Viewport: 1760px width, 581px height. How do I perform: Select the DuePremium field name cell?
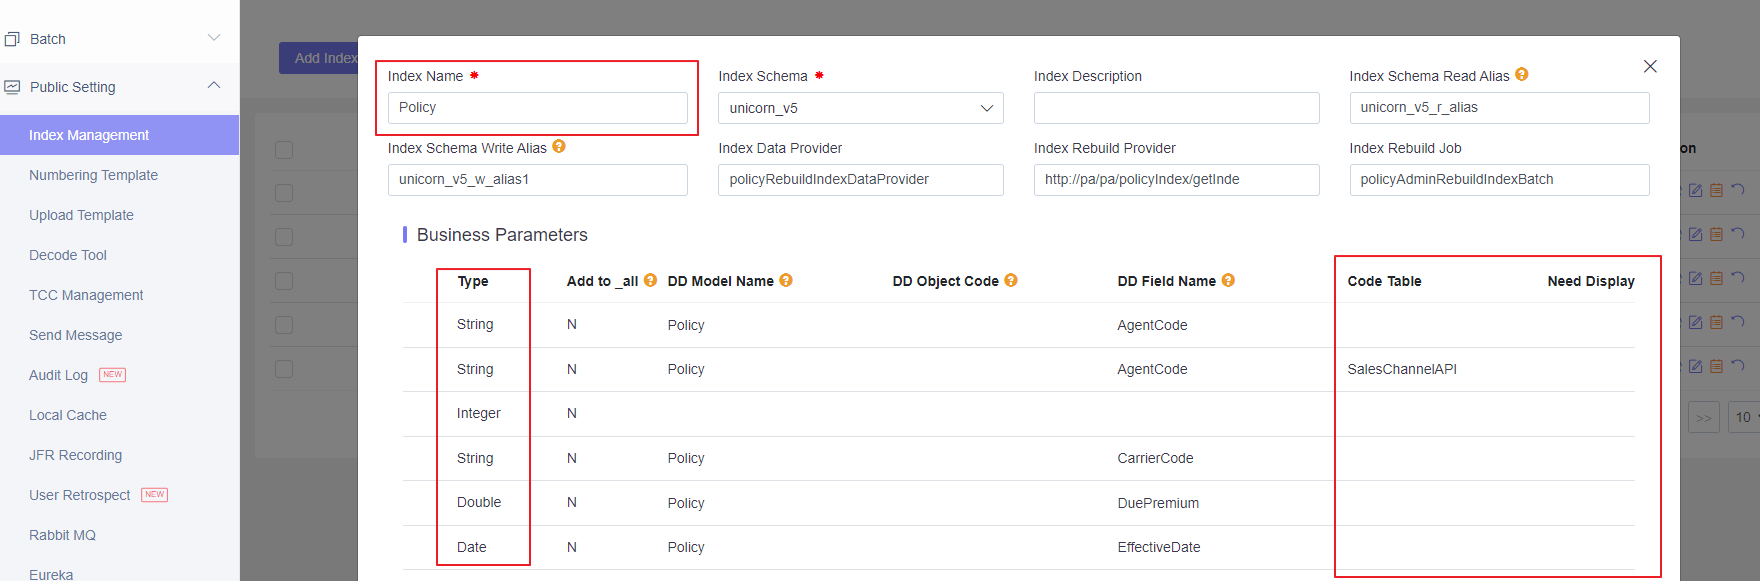tap(1158, 503)
